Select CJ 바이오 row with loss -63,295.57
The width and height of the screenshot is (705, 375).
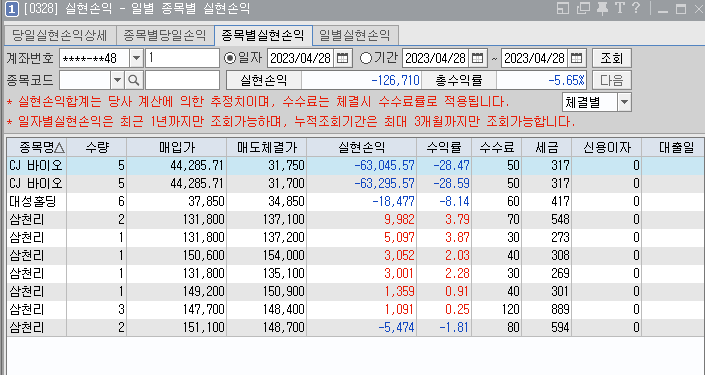[356, 183]
